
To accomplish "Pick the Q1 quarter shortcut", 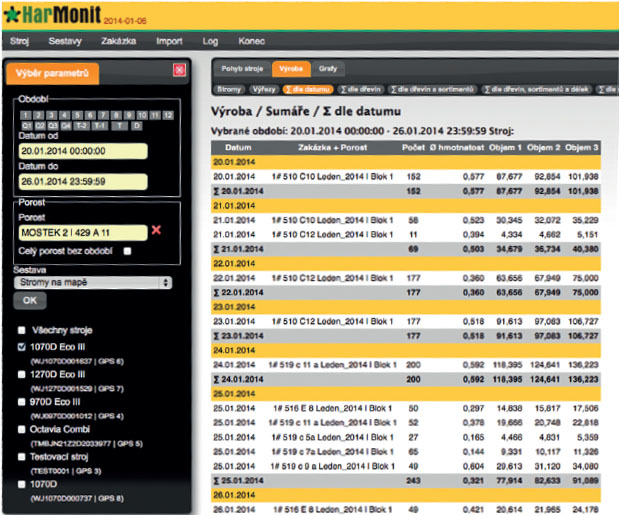I will click(x=25, y=126).
